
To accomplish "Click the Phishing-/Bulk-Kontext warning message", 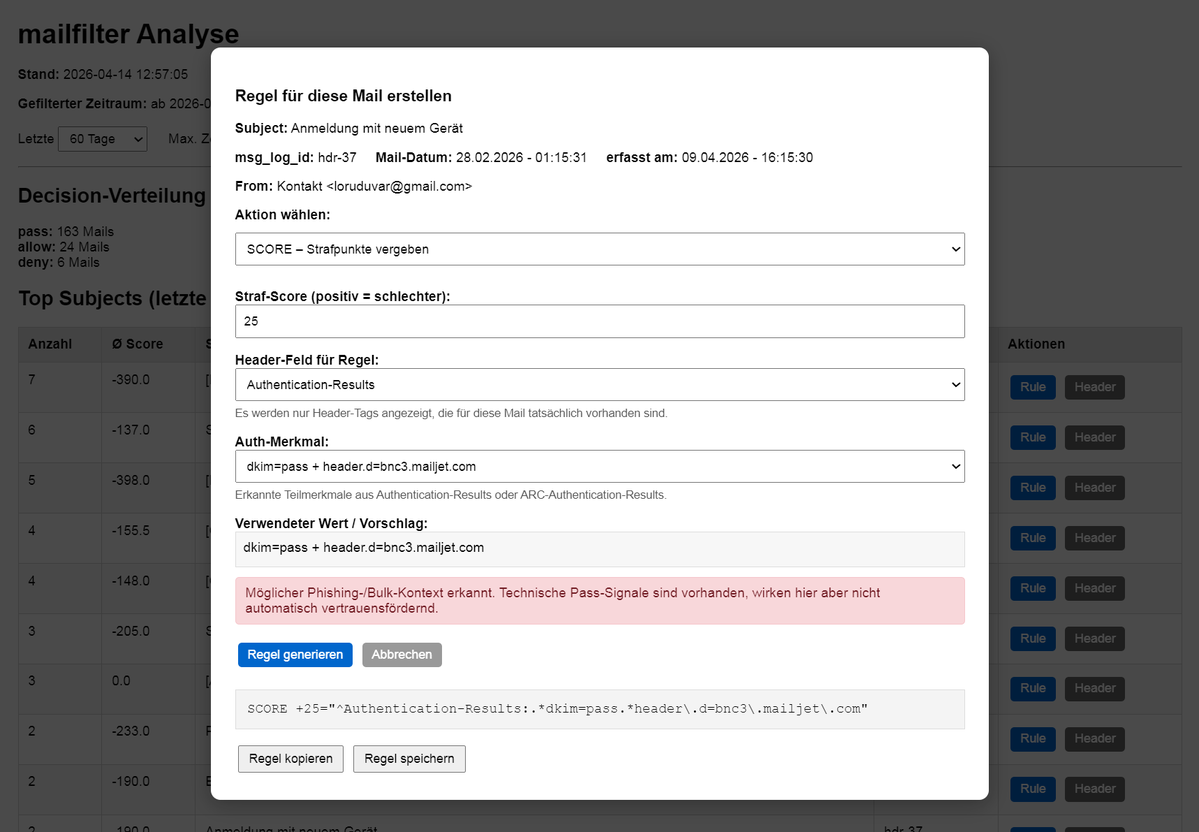I will [x=600, y=601].
